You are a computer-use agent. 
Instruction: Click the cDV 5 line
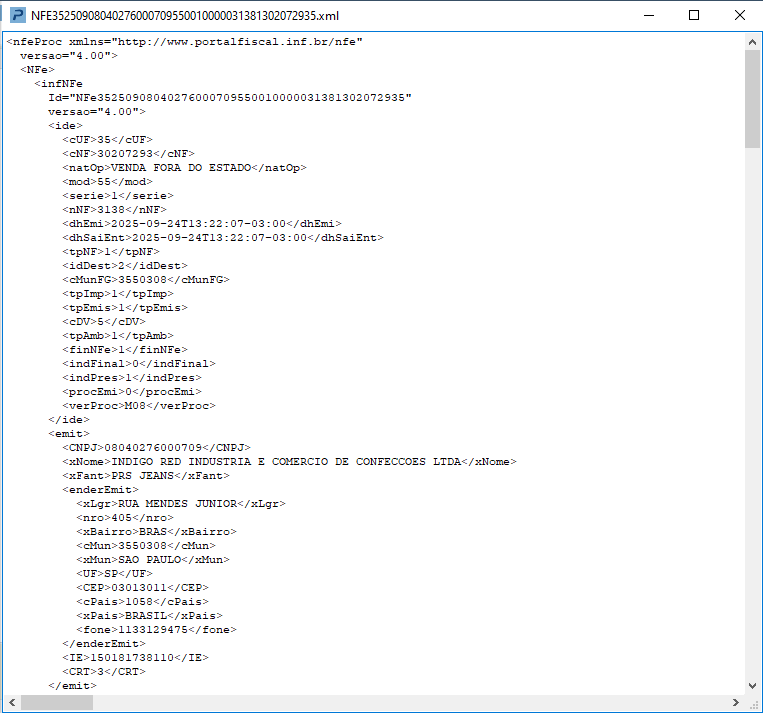[104, 322]
